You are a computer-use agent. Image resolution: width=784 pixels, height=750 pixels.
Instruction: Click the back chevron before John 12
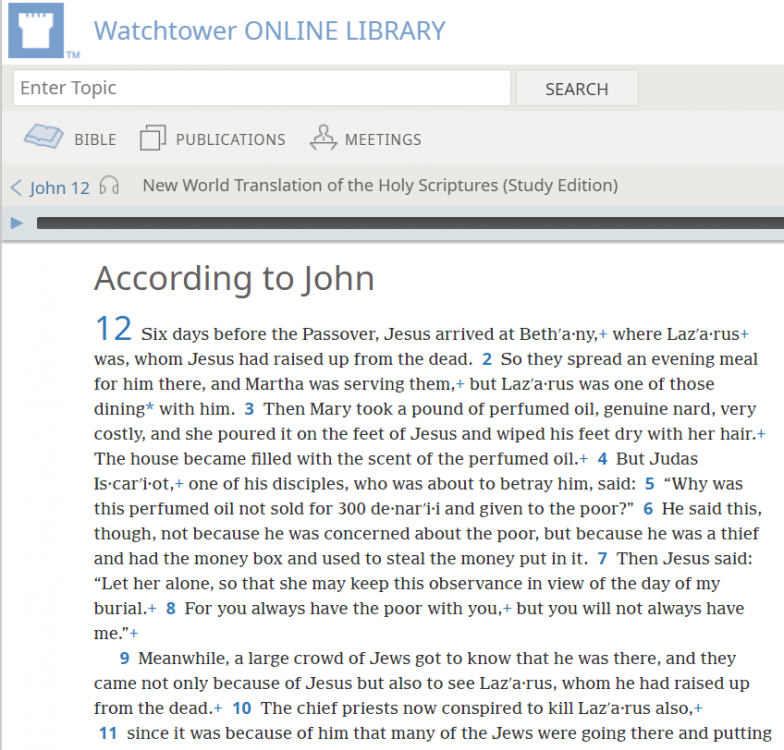(x=16, y=188)
